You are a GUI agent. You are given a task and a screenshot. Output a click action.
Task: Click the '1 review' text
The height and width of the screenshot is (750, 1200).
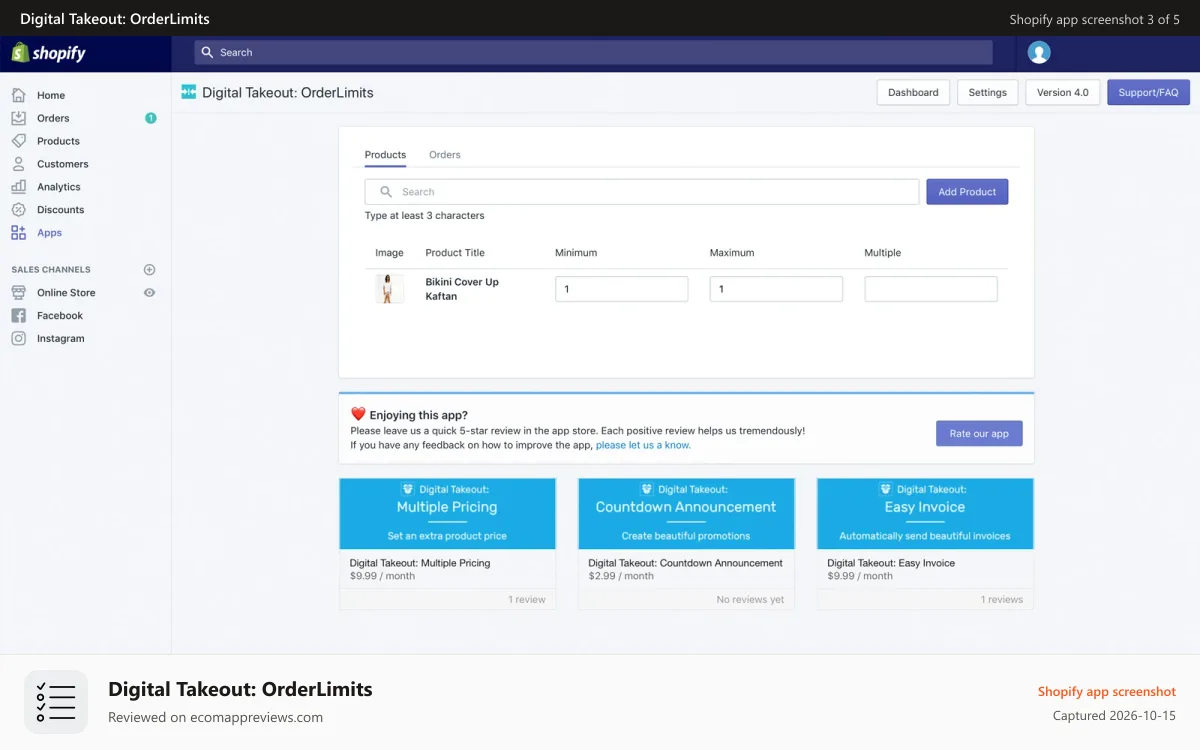pyautogui.click(x=527, y=600)
